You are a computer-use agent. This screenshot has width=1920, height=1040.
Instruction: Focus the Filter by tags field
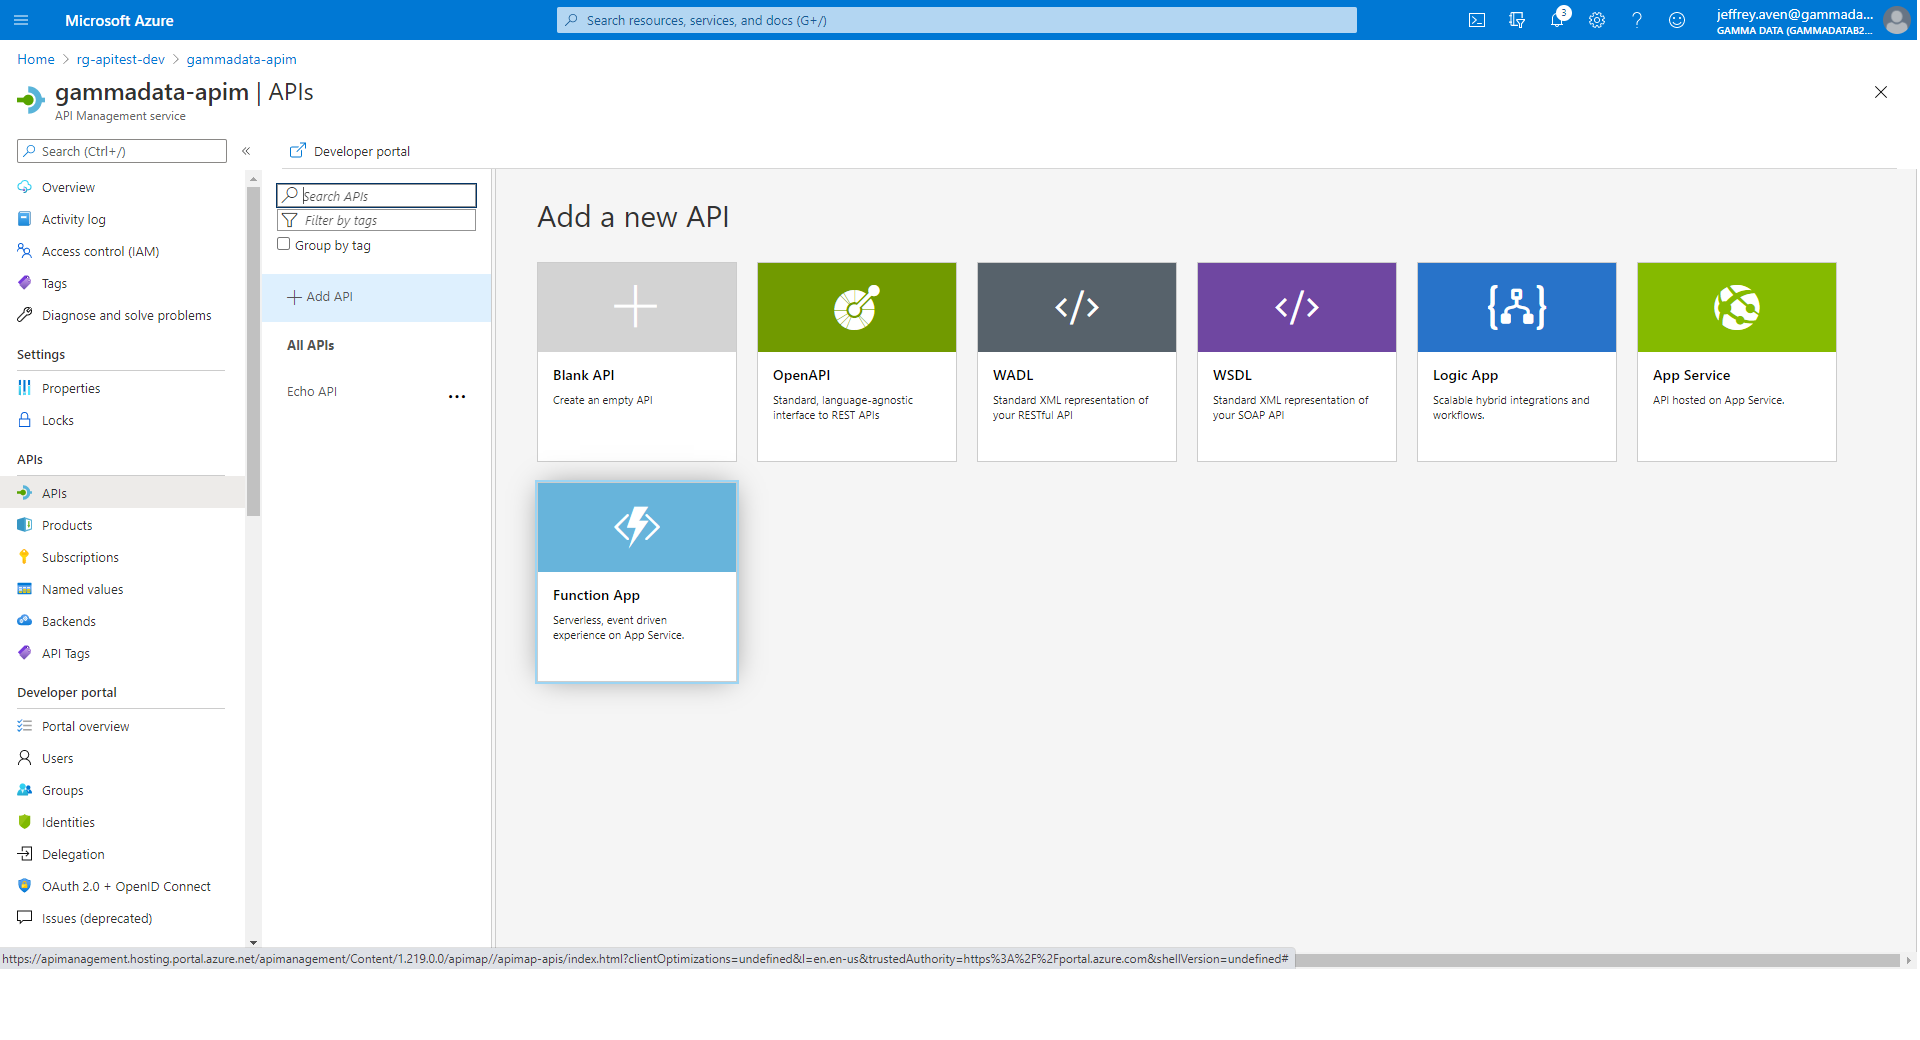coord(377,220)
